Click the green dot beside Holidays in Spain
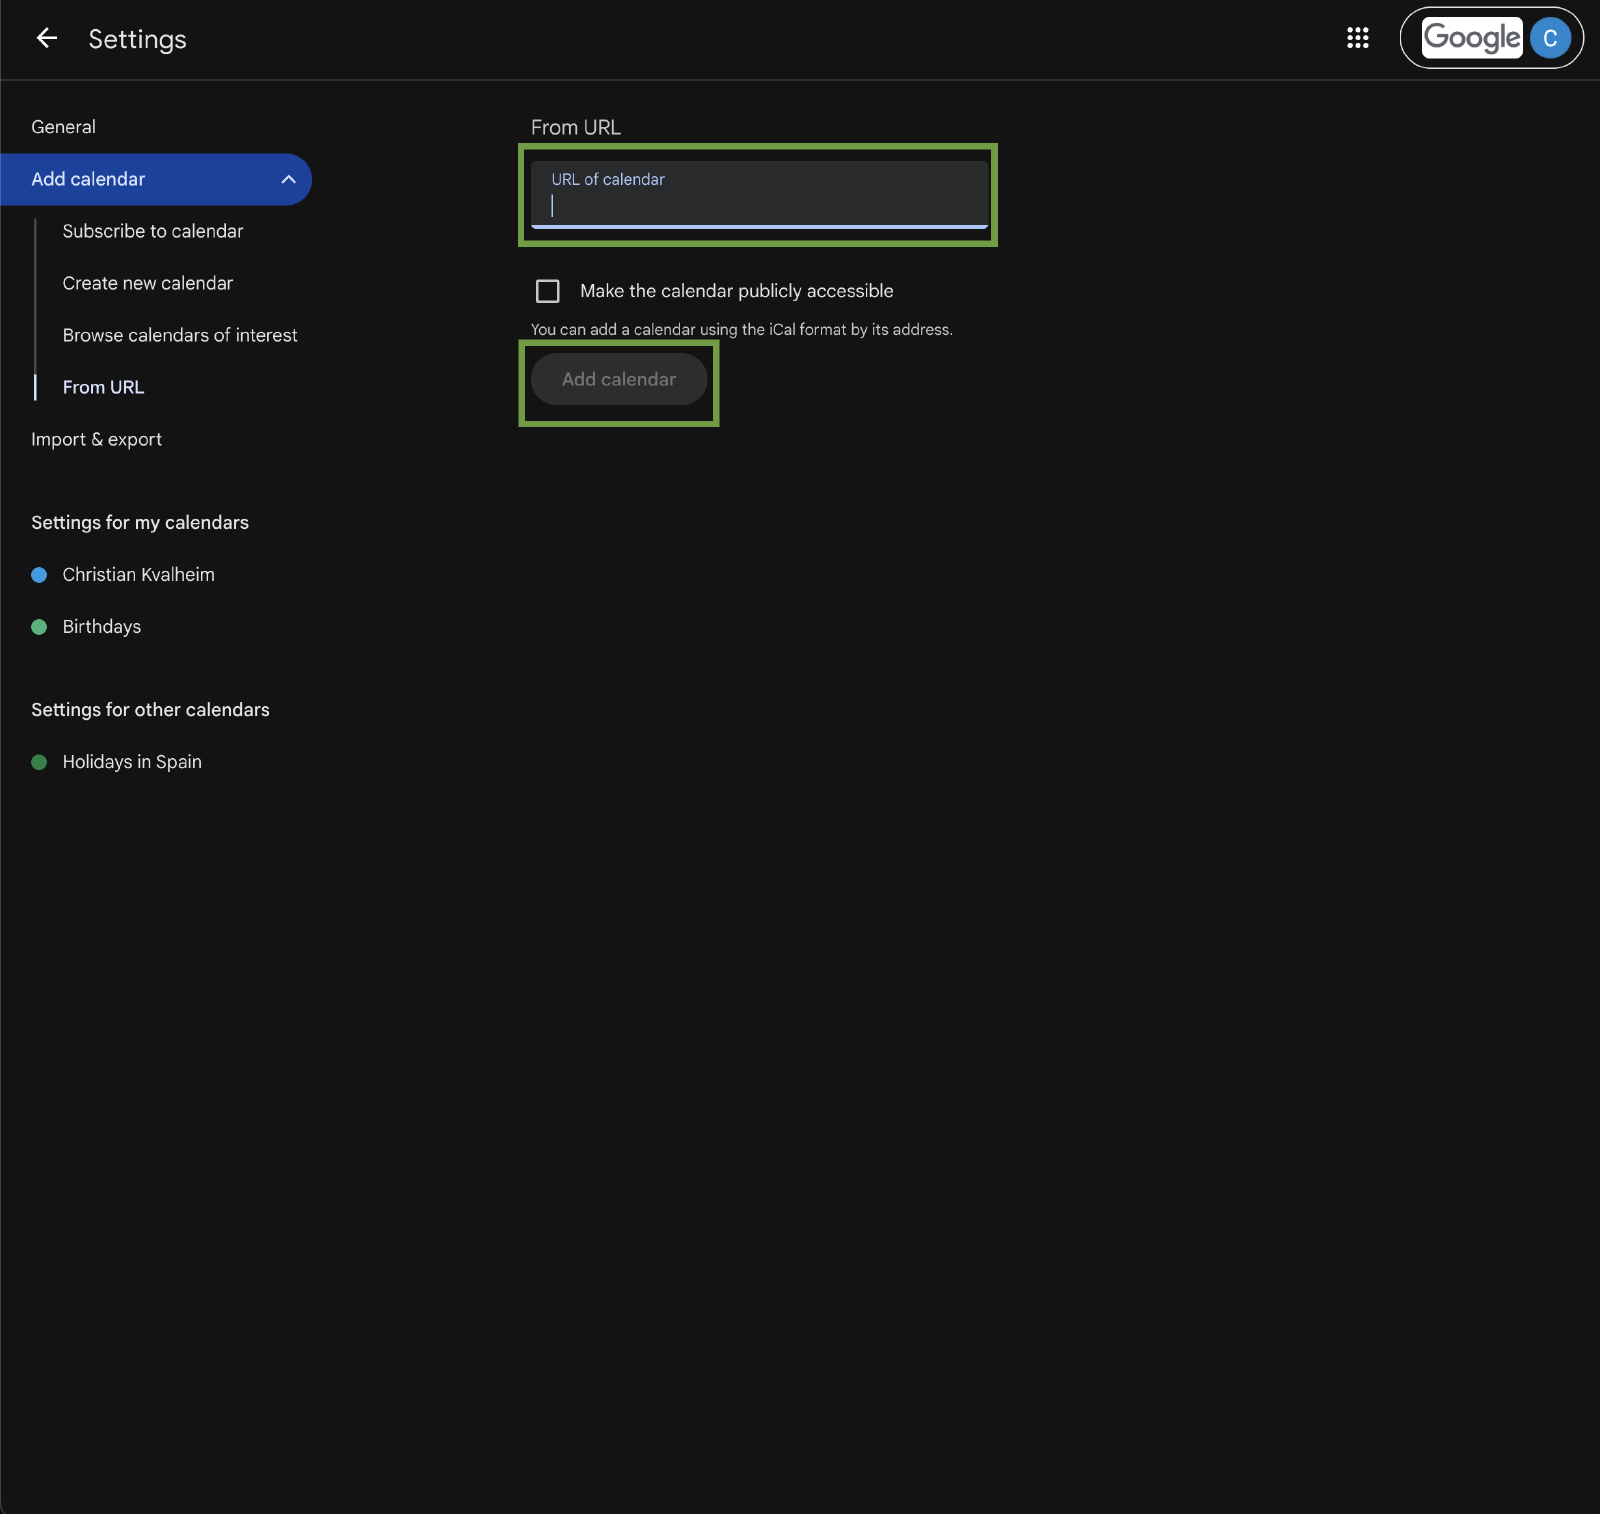The image size is (1600, 1514). point(39,762)
